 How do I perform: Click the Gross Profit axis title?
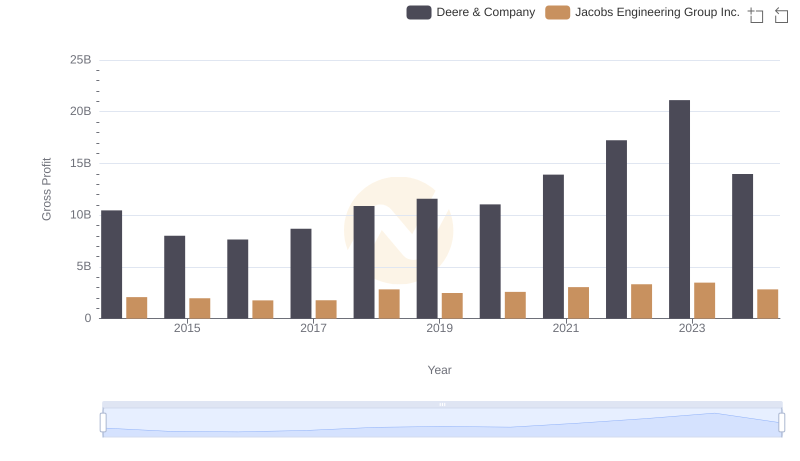coord(46,189)
